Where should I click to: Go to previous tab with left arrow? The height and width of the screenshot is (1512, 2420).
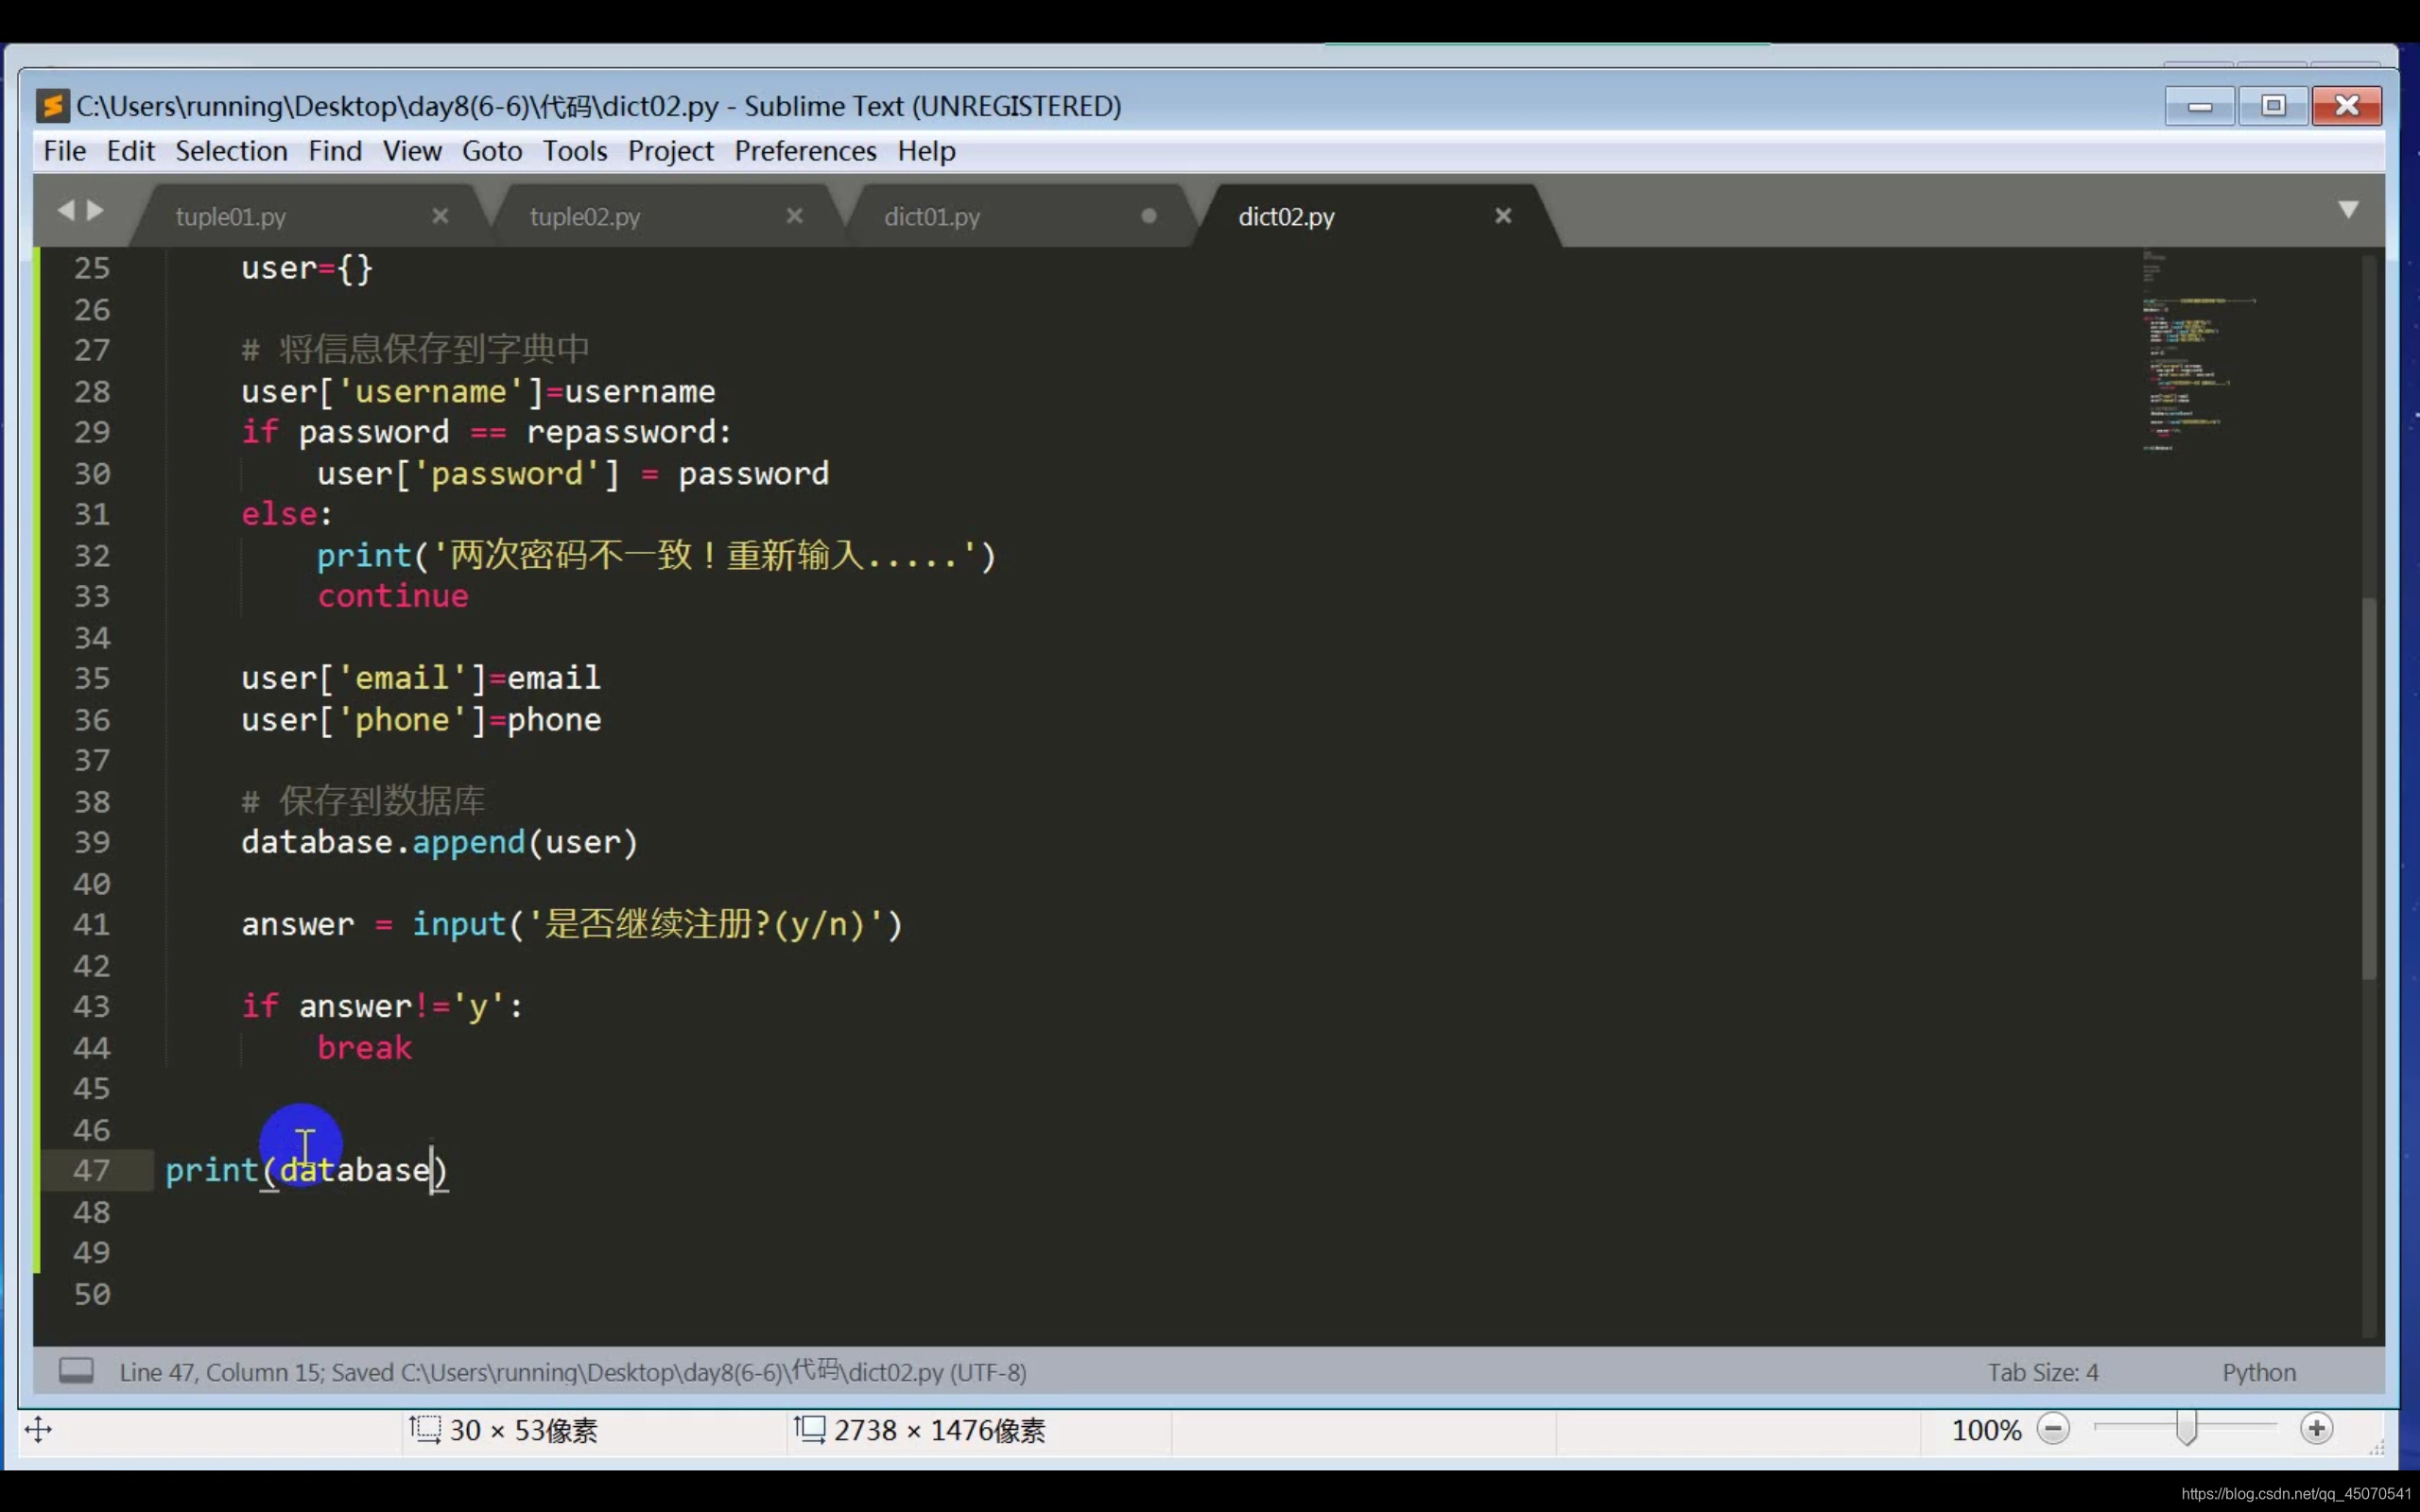coord(66,210)
